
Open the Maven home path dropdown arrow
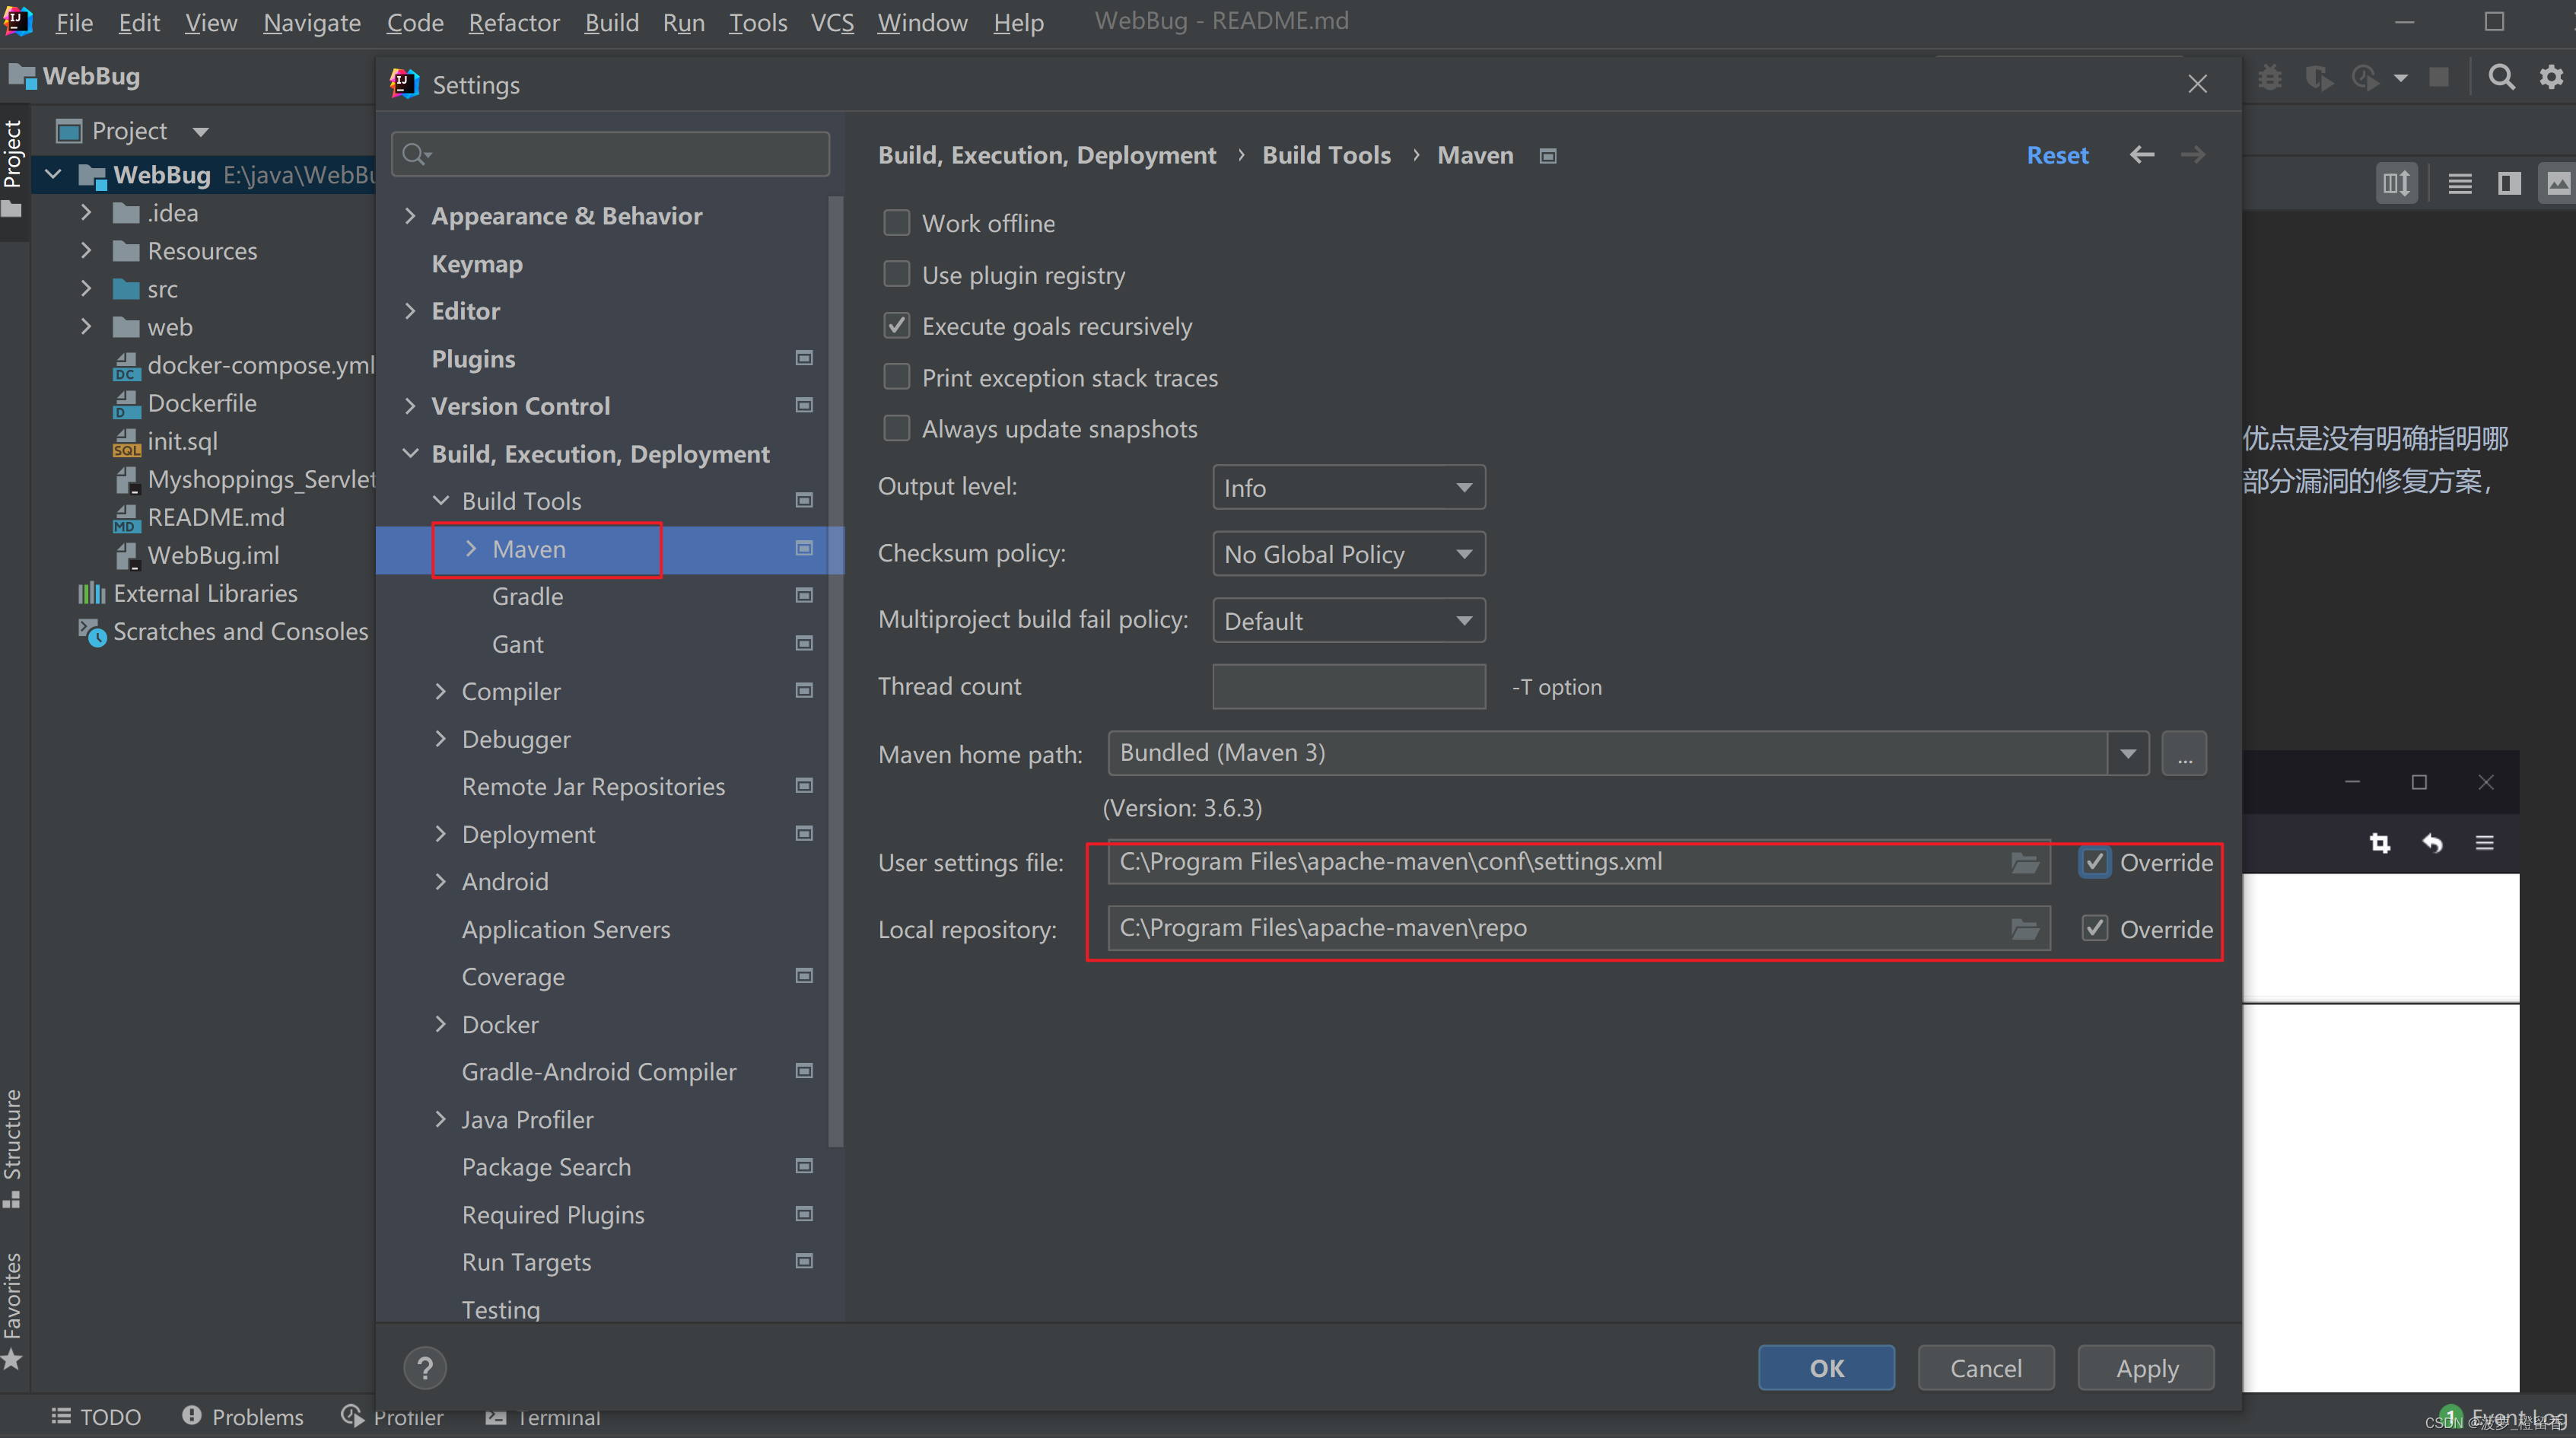[x=2127, y=753]
